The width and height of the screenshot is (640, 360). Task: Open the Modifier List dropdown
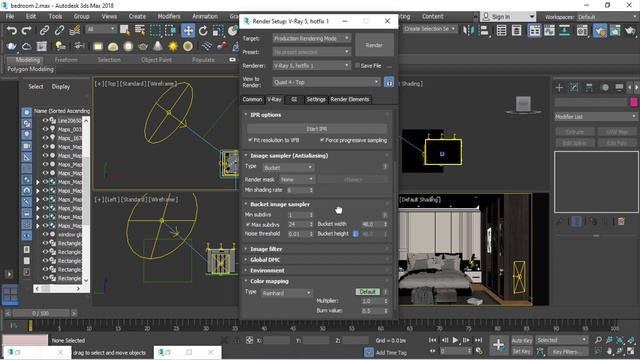click(x=596, y=117)
